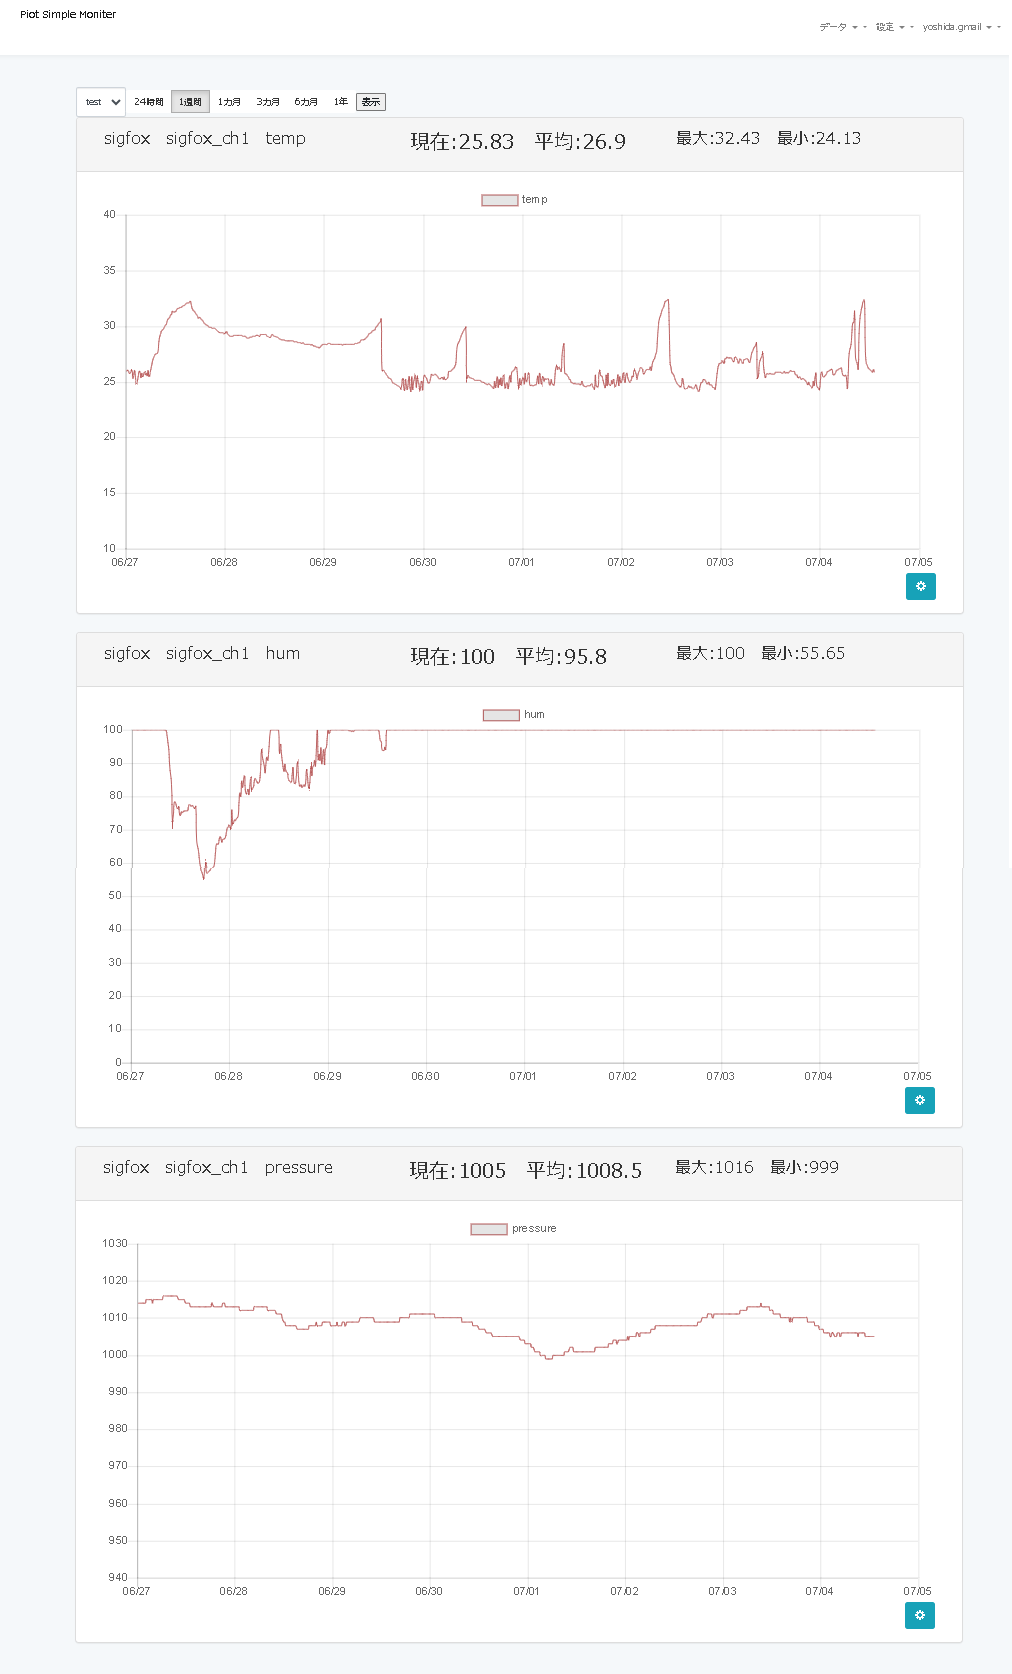Click the lowest dip on the hum line
This screenshot has height=1674, width=1012.
coord(204,878)
